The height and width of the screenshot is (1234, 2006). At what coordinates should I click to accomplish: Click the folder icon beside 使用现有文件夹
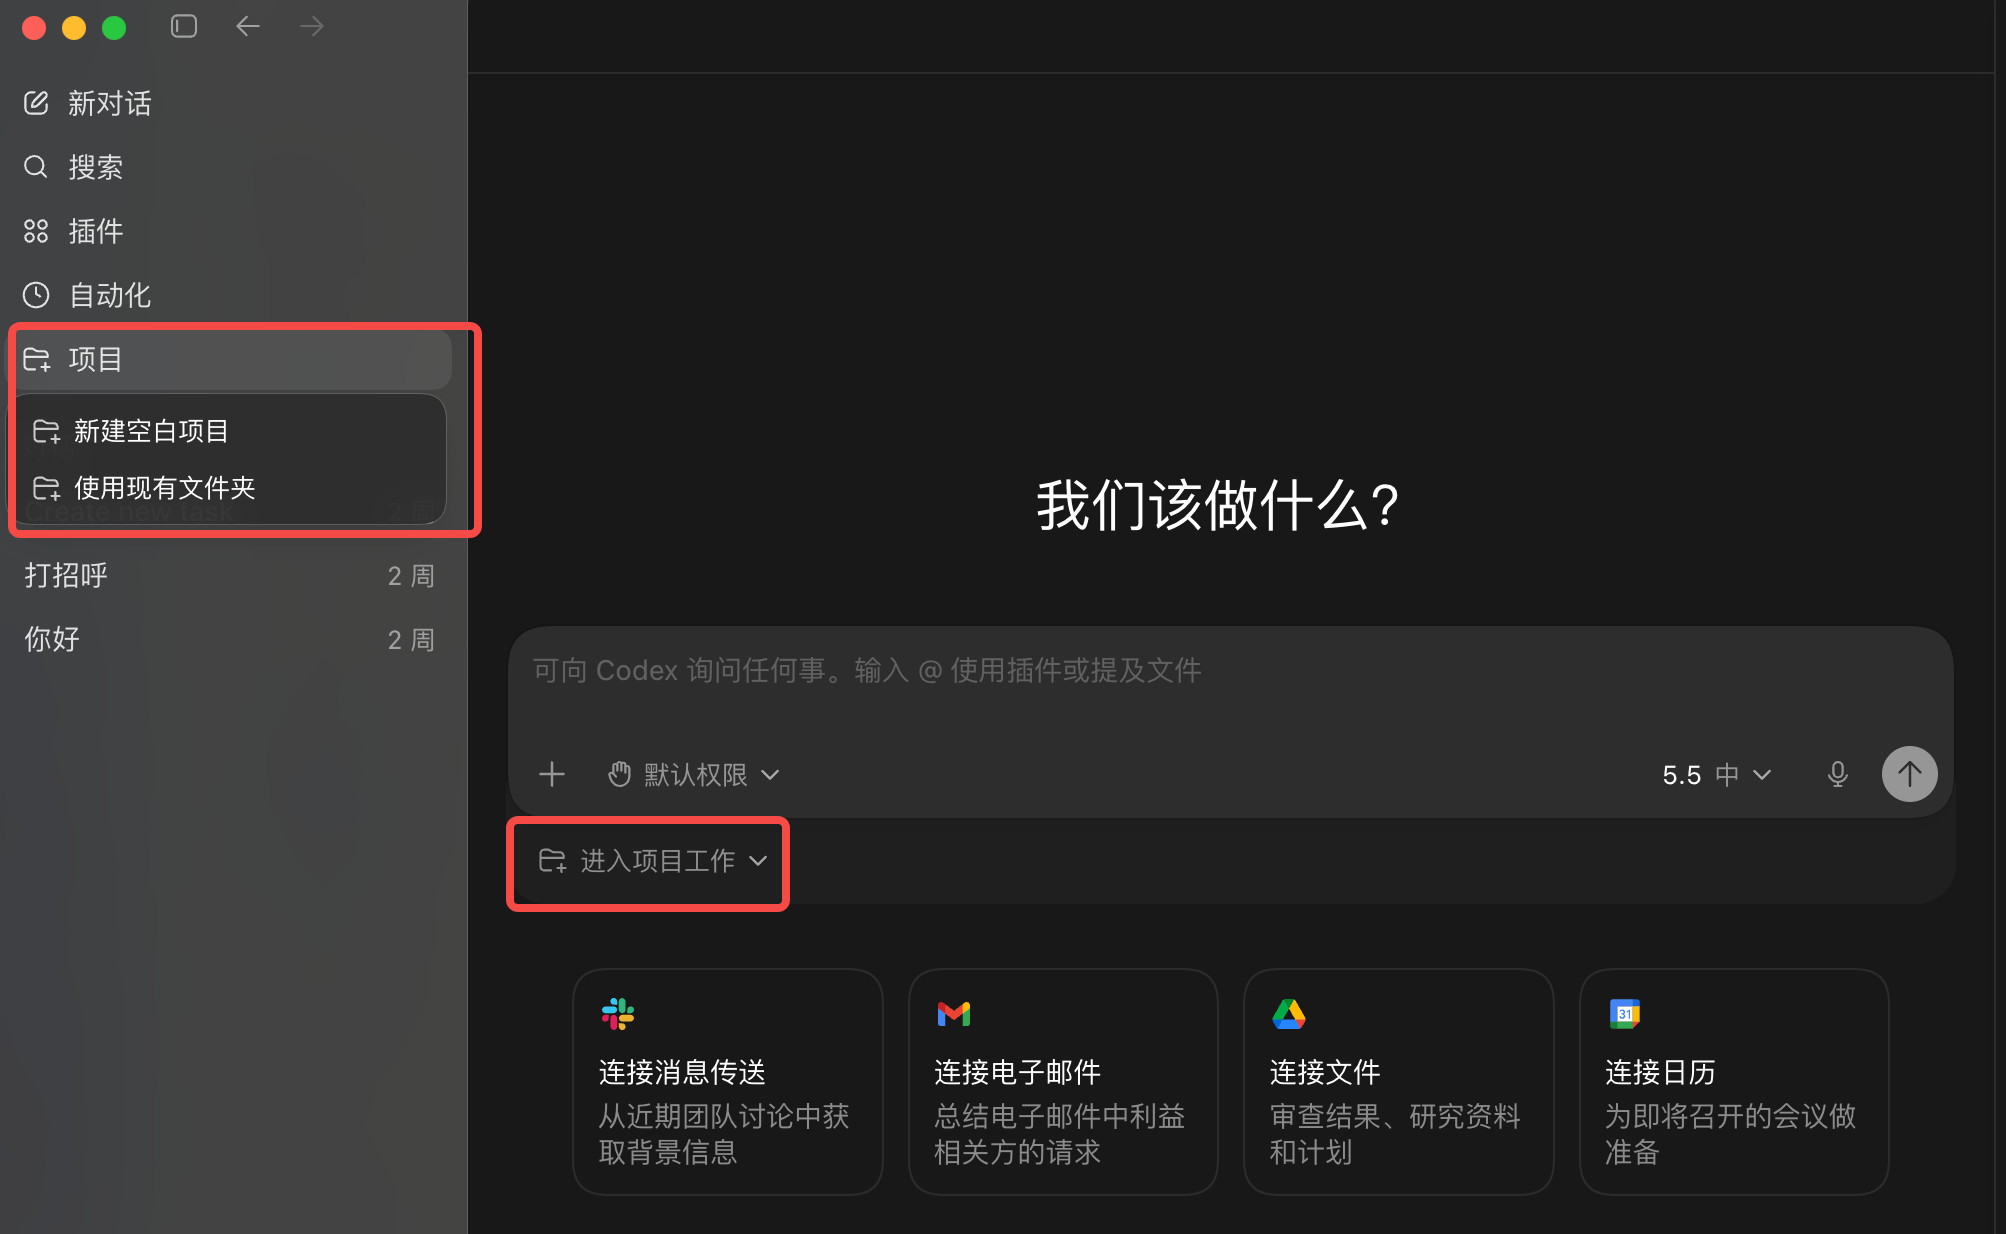(46, 488)
